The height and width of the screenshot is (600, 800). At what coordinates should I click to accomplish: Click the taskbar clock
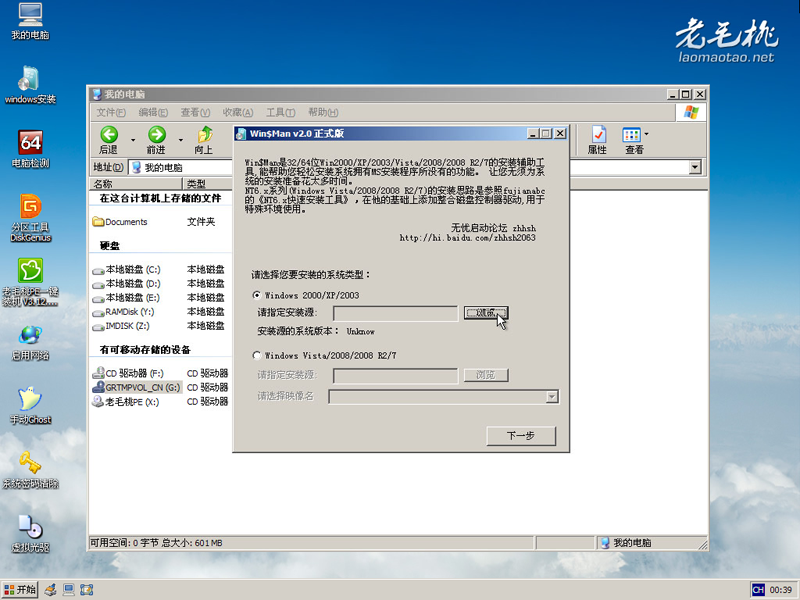[x=781, y=590]
